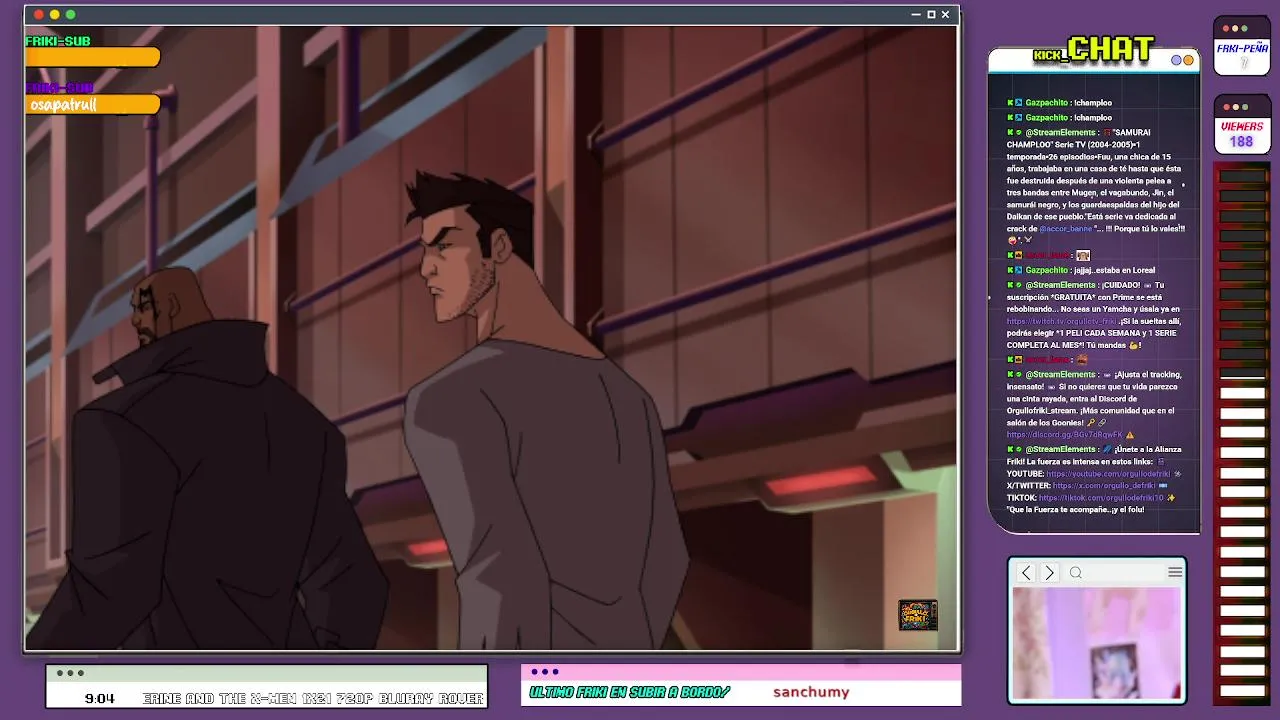Open the discord.gg invite link in chat

(x=1064, y=435)
